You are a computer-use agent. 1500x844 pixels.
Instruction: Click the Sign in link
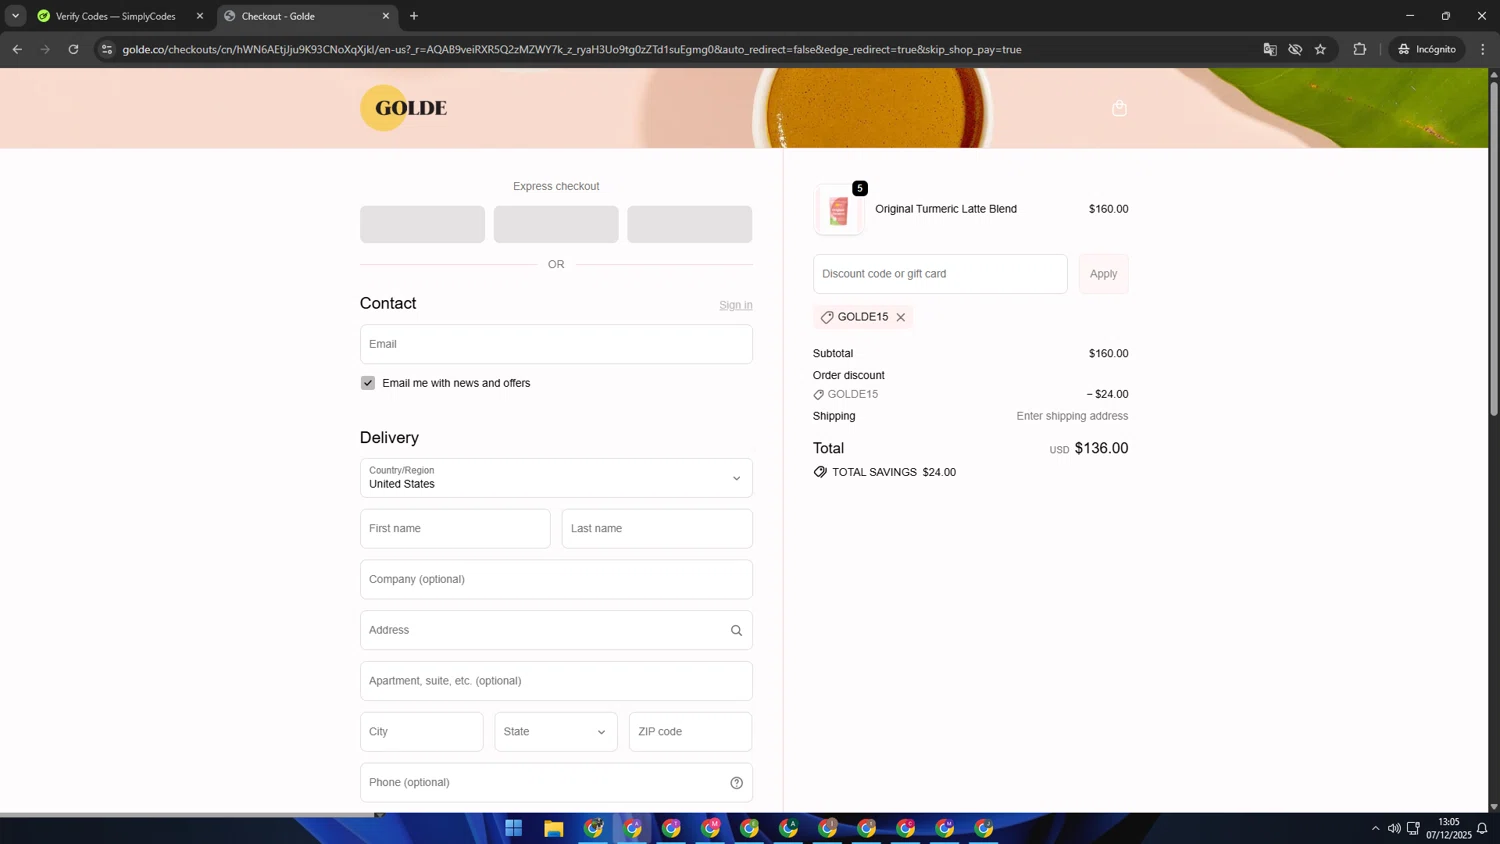736,305
